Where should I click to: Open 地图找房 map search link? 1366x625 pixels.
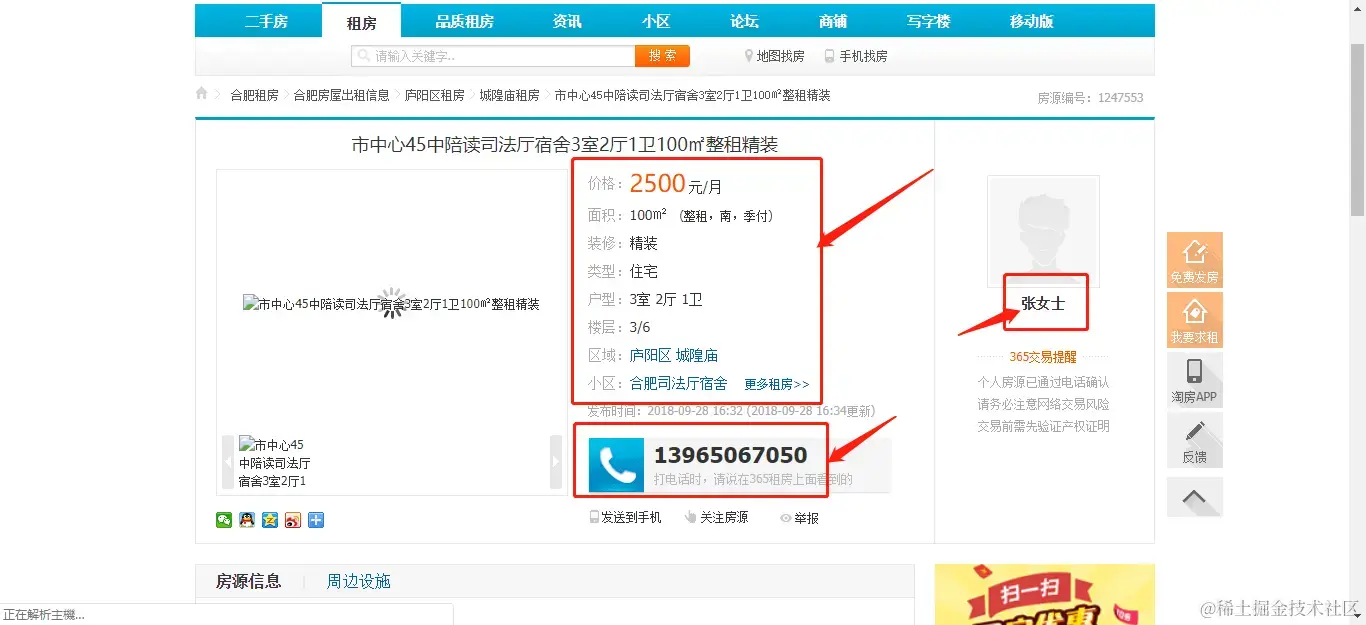coord(773,56)
